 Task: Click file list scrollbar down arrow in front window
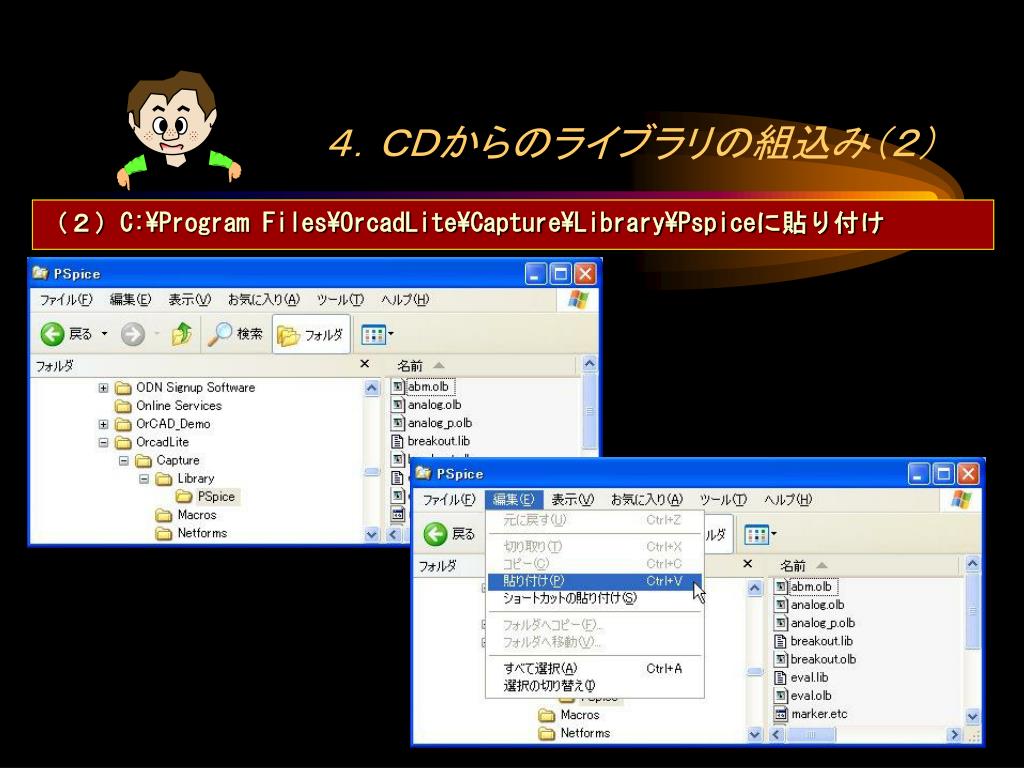pyautogui.click(x=972, y=716)
